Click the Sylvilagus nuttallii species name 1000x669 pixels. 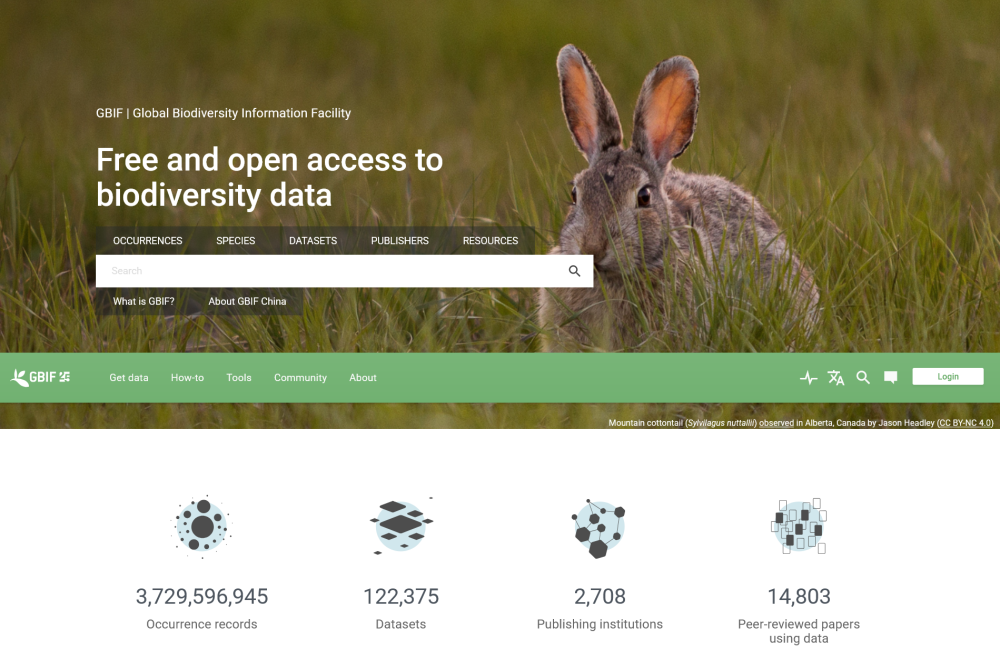click(x=721, y=423)
